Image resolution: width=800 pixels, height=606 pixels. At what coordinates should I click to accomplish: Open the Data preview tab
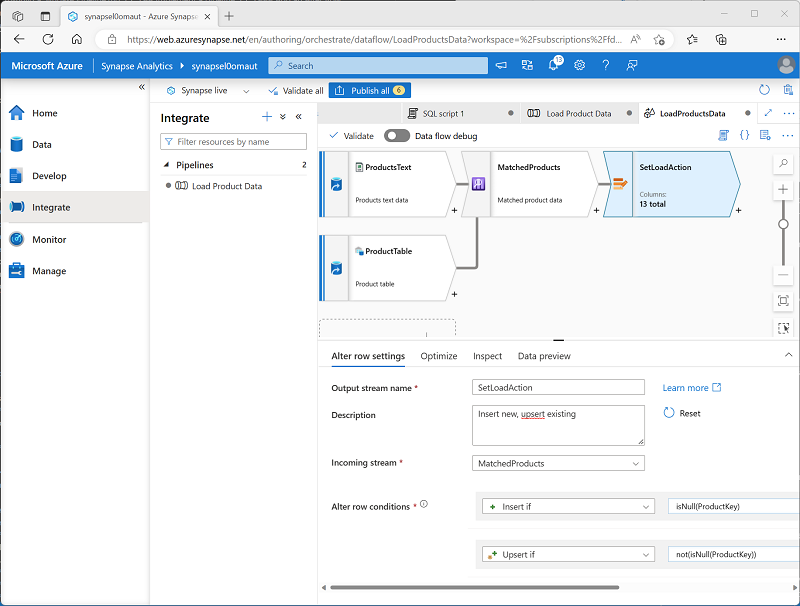[x=544, y=356]
